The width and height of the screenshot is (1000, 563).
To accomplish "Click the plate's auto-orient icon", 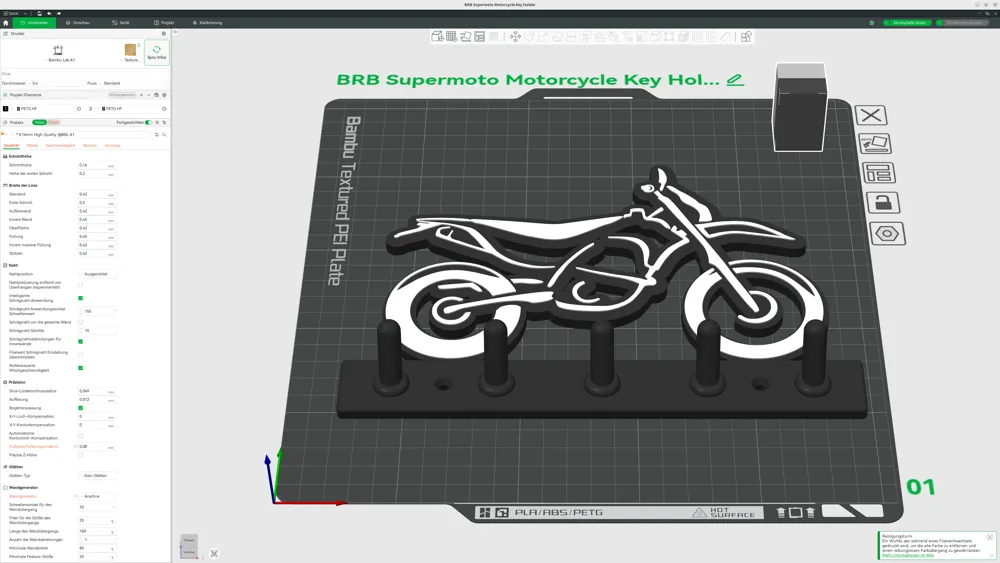I will click(874, 143).
